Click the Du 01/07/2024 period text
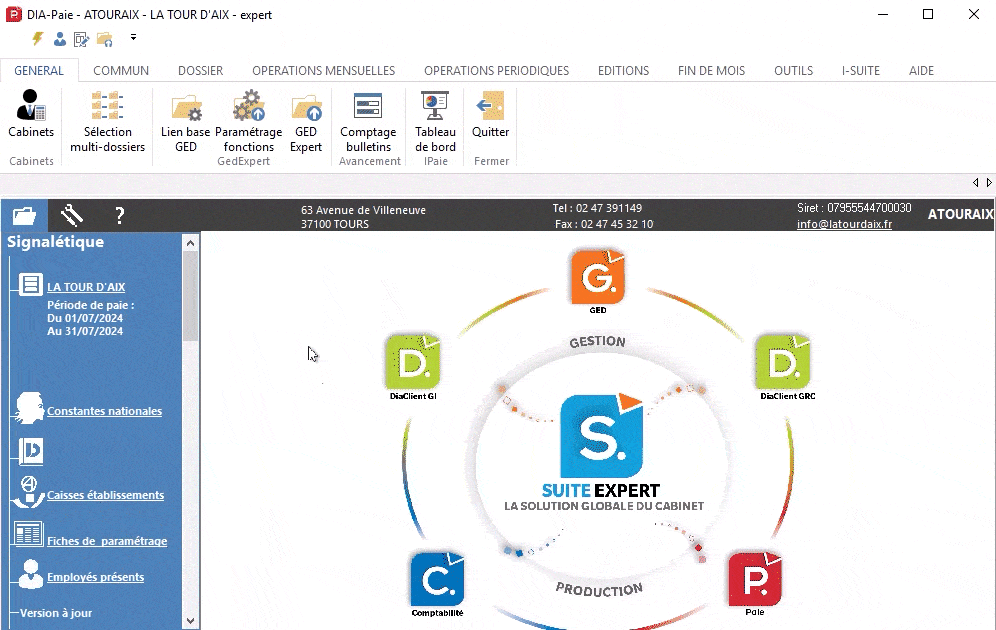996x630 pixels. click(x=85, y=318)
